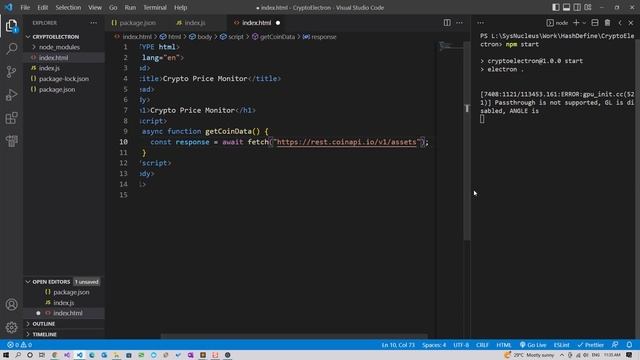This screenshot has height=360, width=640.
Task: Open the Explorer view in activity bar
Action: pos(11,26)
